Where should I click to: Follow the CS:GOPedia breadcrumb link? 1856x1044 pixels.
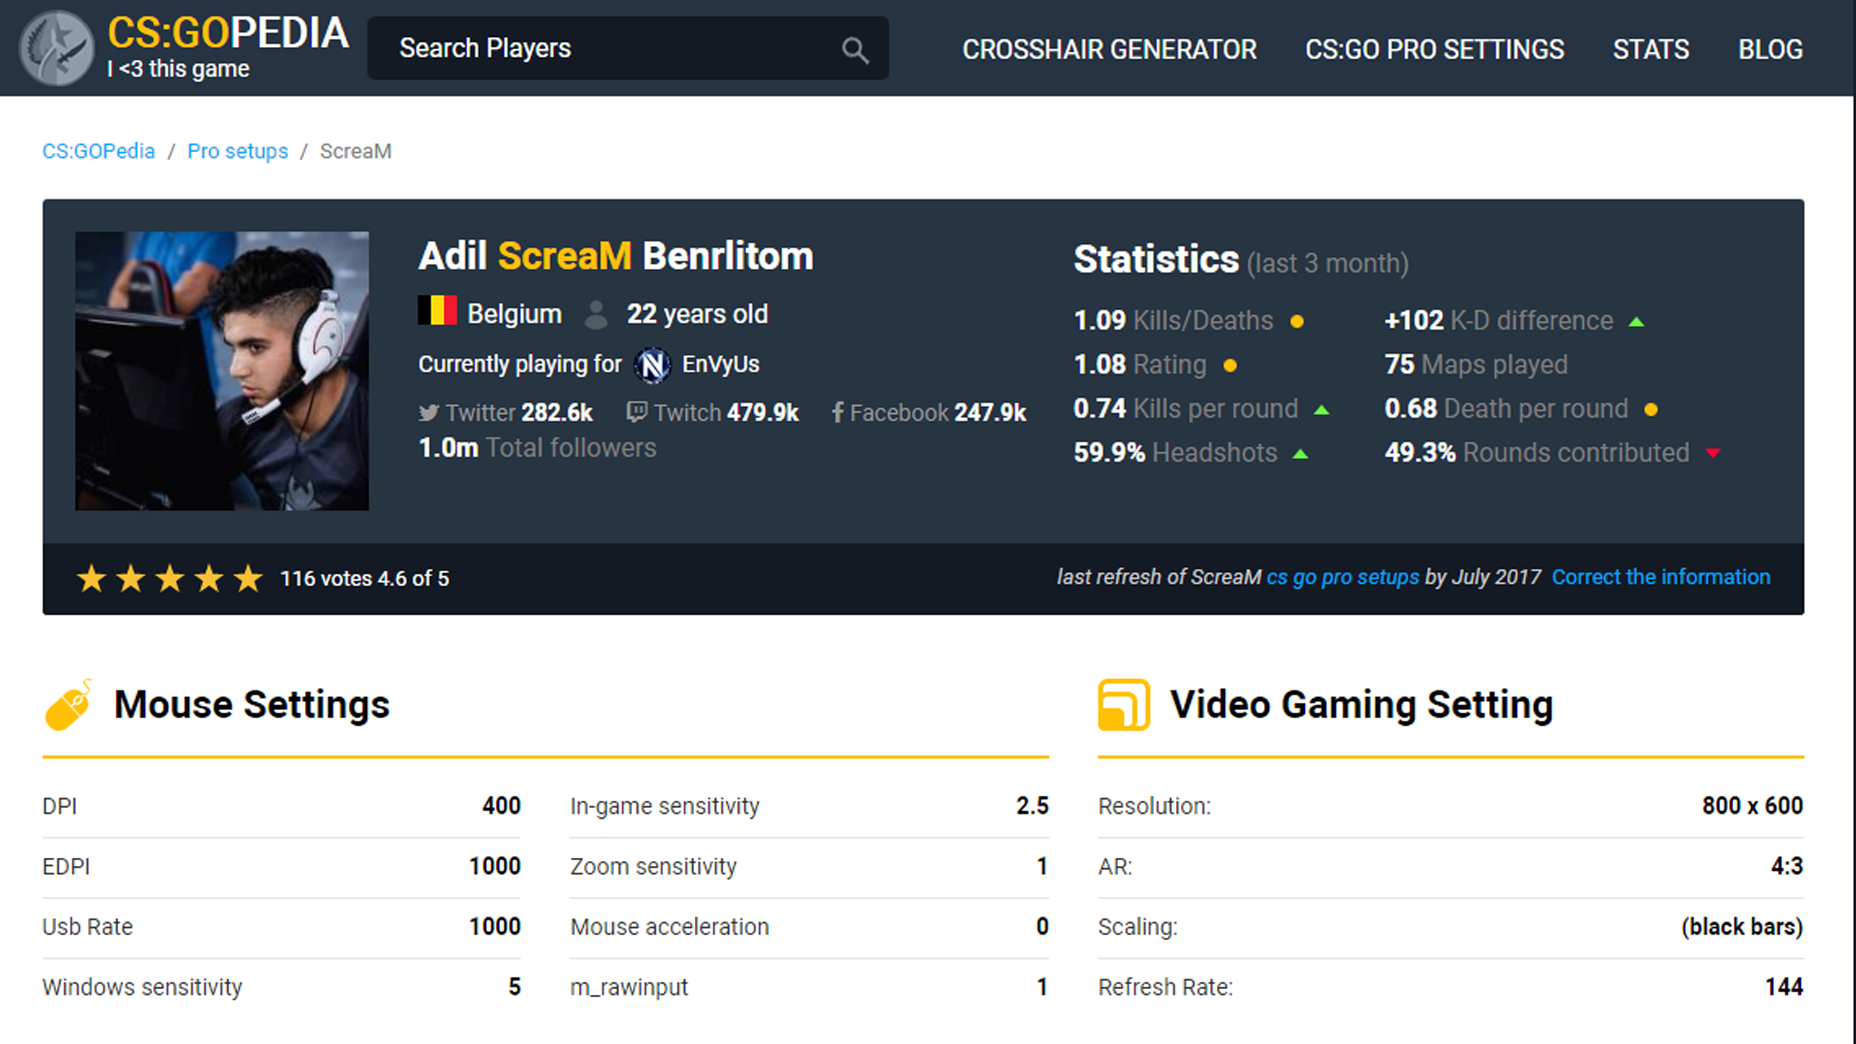(x=98, y=151)
